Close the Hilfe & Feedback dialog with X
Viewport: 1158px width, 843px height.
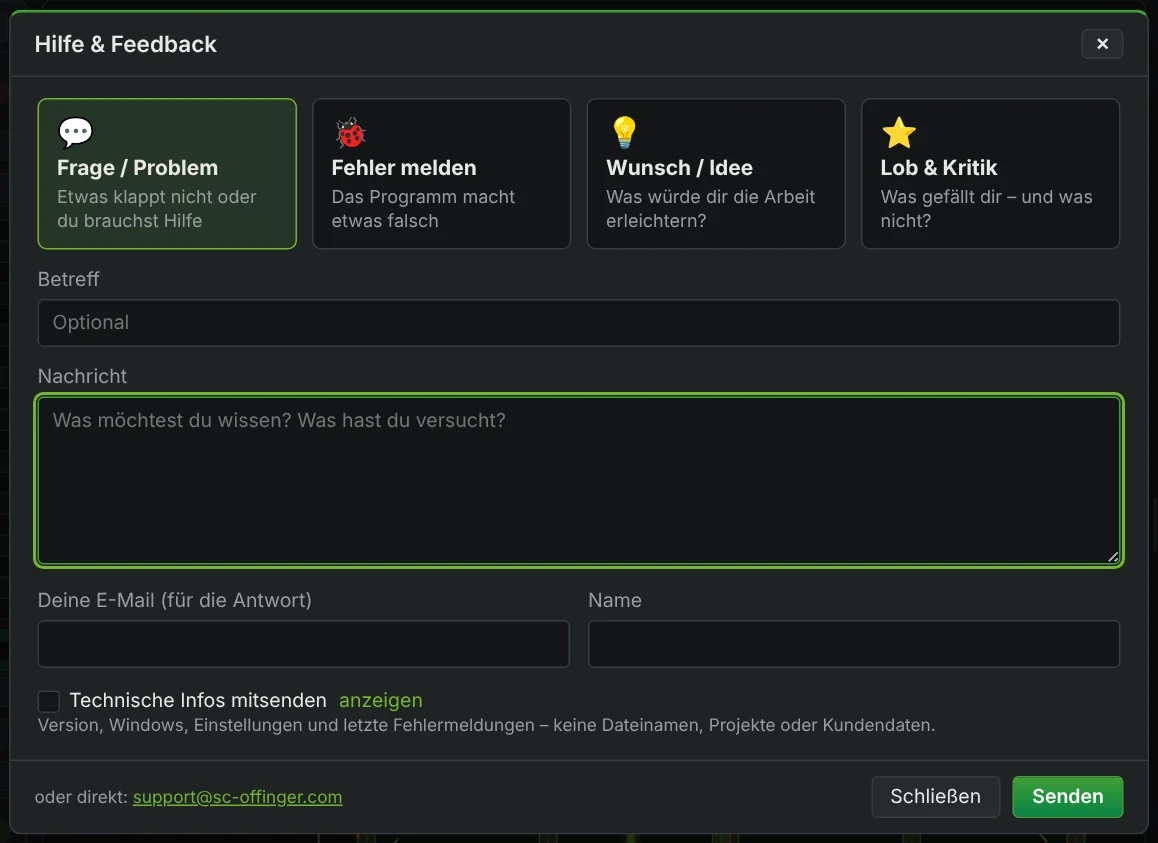[x=1103, y=44]
